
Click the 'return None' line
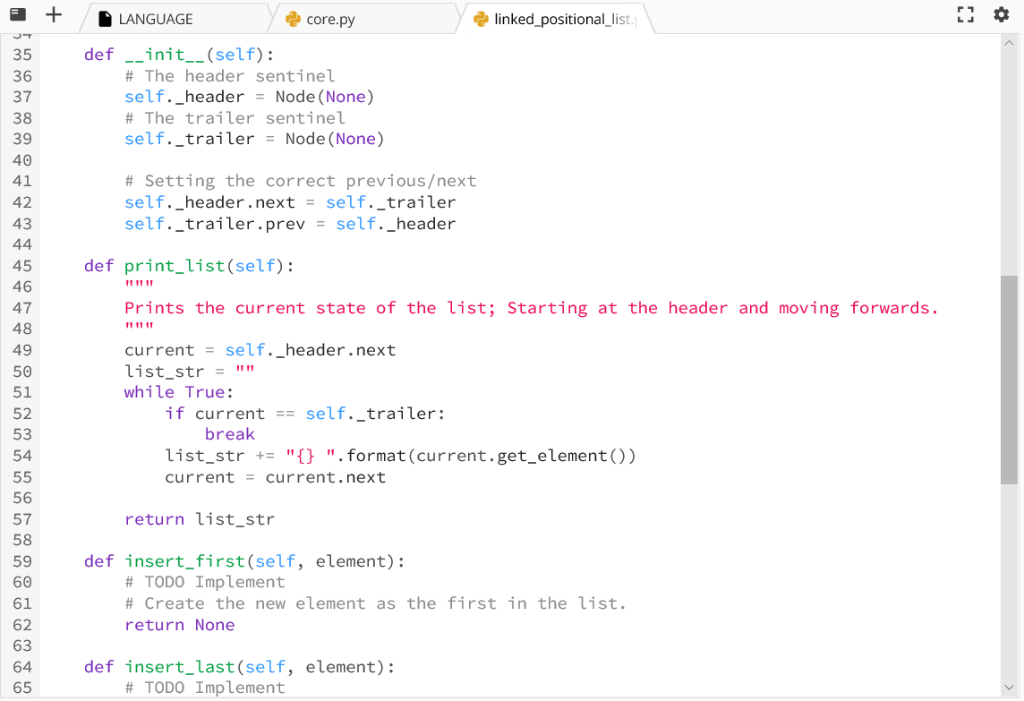pyautogui.click(x=180, y=625)
